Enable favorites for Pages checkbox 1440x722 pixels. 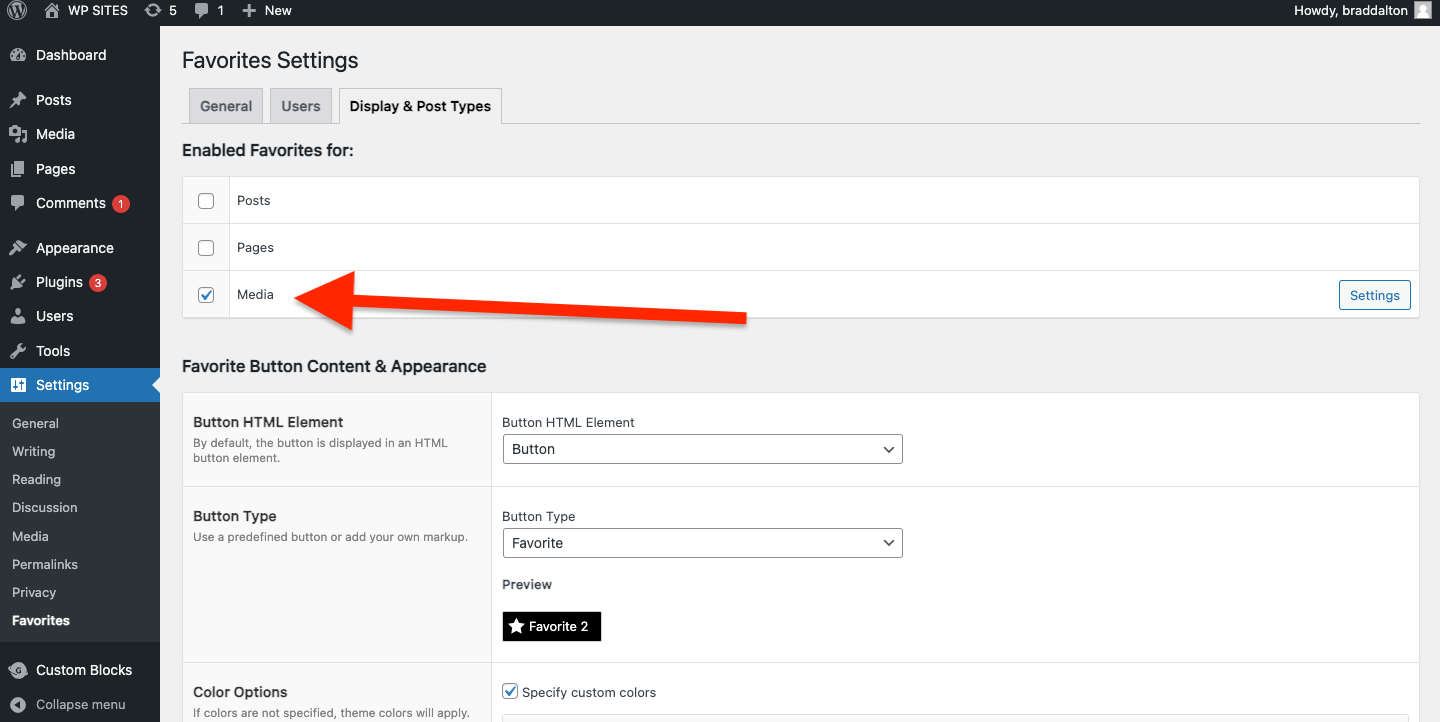pyautogui.click(x=206, y=248)
